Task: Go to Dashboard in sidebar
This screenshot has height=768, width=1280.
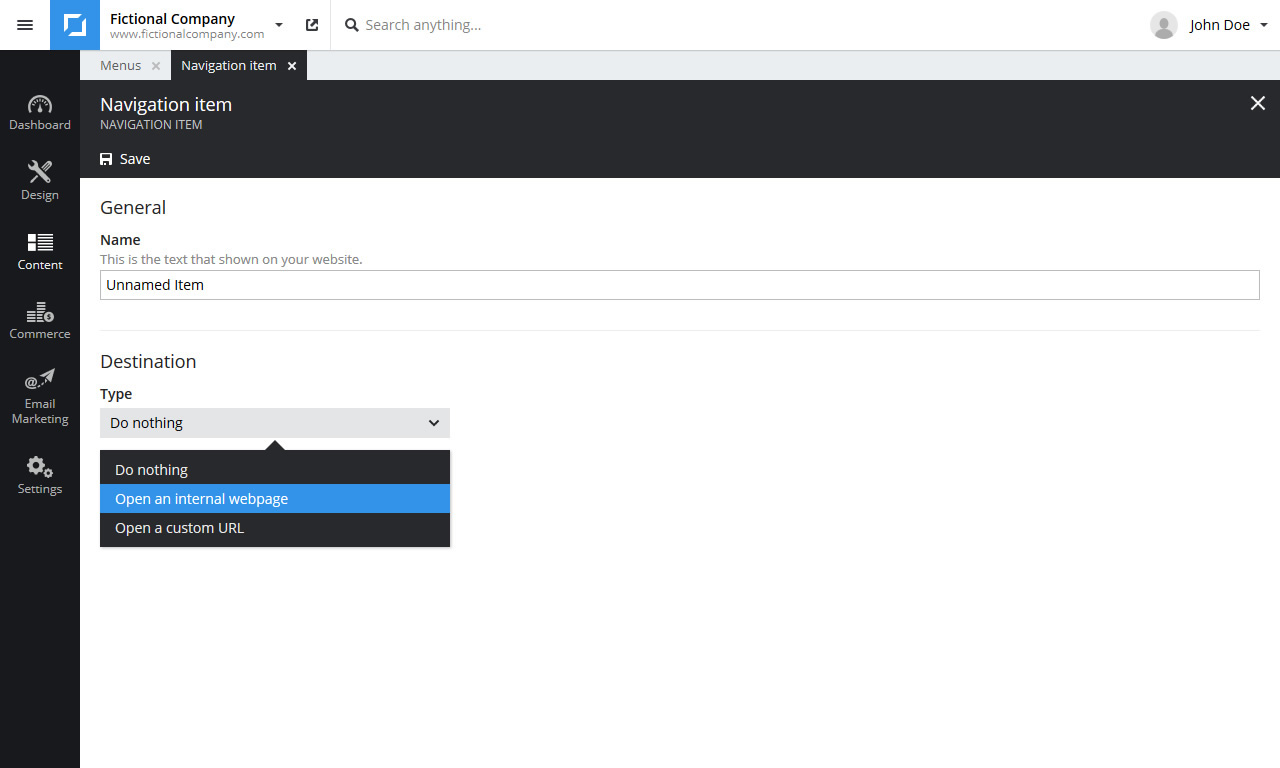Action: (x=40, y=113)
